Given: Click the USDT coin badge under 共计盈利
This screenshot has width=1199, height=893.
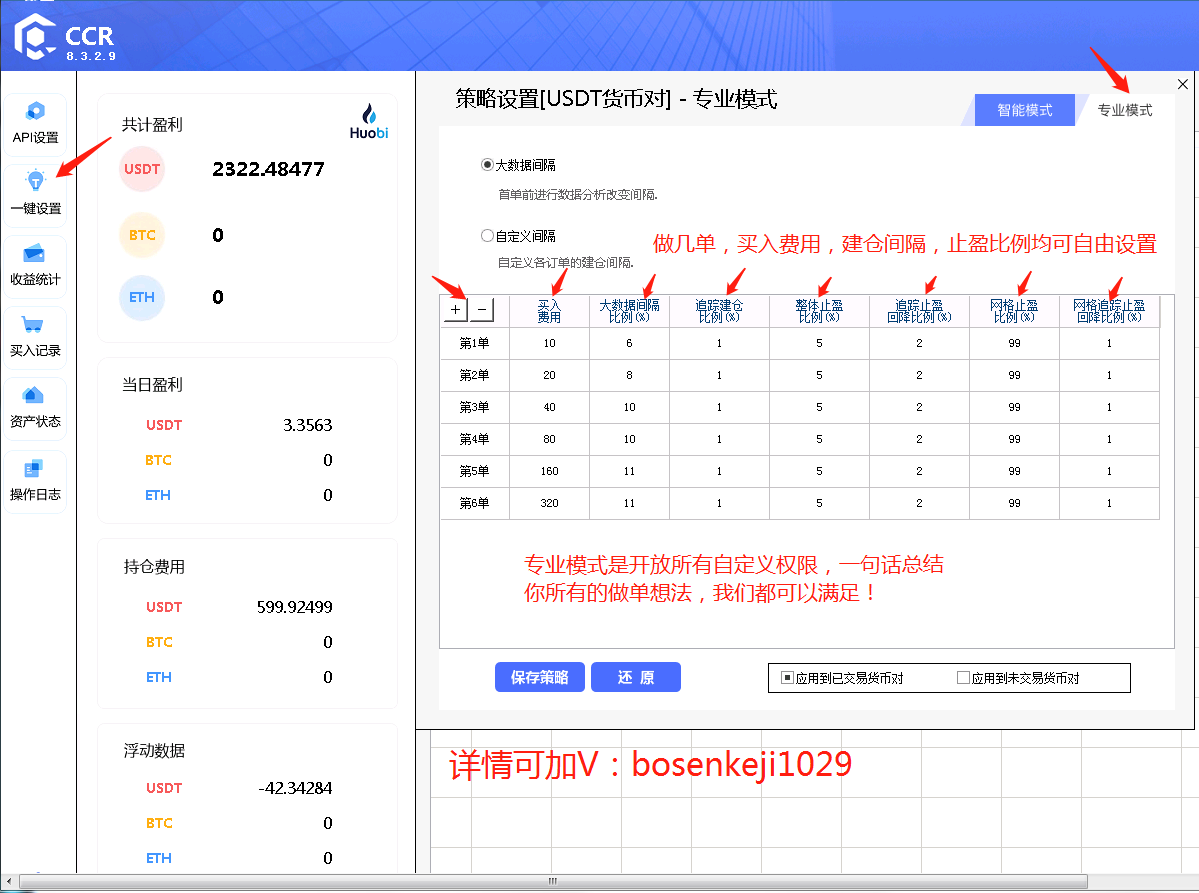Looking at the screenshot, I should [142, 169].
